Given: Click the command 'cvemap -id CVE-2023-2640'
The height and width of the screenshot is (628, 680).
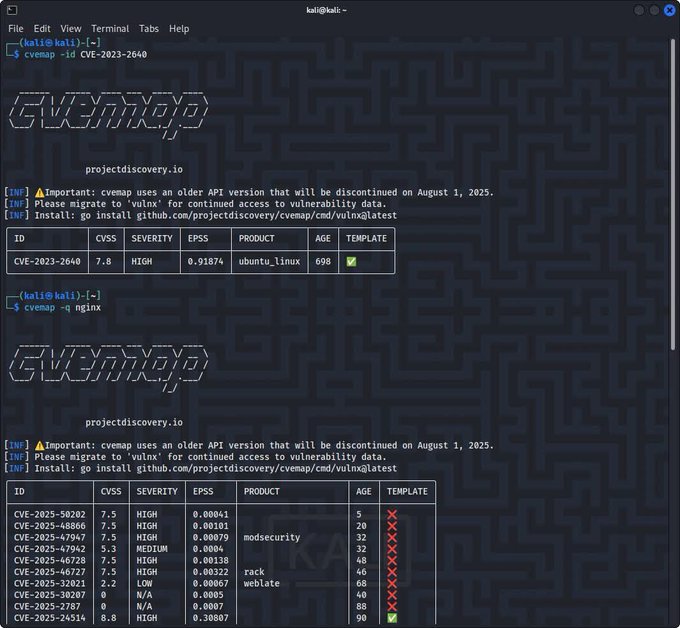Looking at the screenshot, I should click(x=85, y=55).
